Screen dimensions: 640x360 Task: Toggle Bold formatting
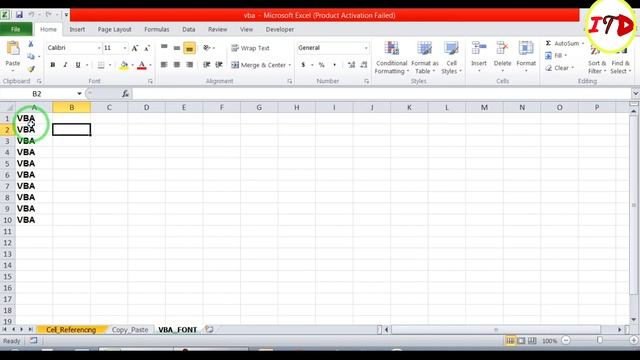coord(53,65)
